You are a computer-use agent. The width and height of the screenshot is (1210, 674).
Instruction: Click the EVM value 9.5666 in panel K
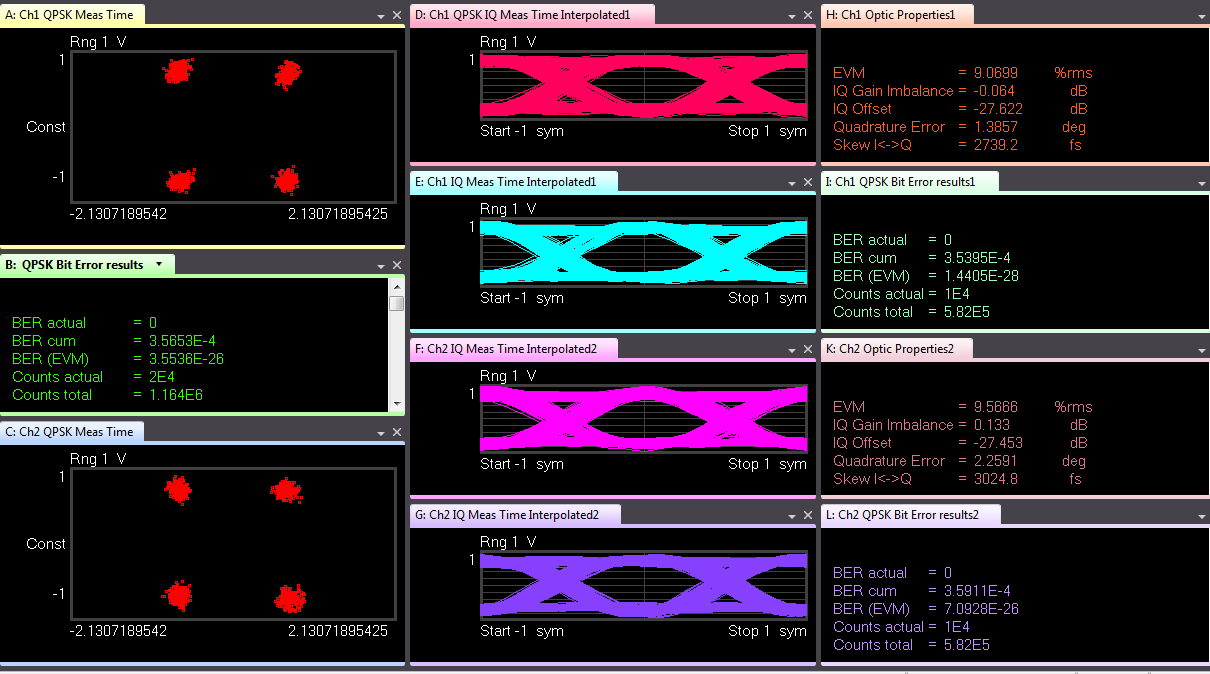[996, 407]
